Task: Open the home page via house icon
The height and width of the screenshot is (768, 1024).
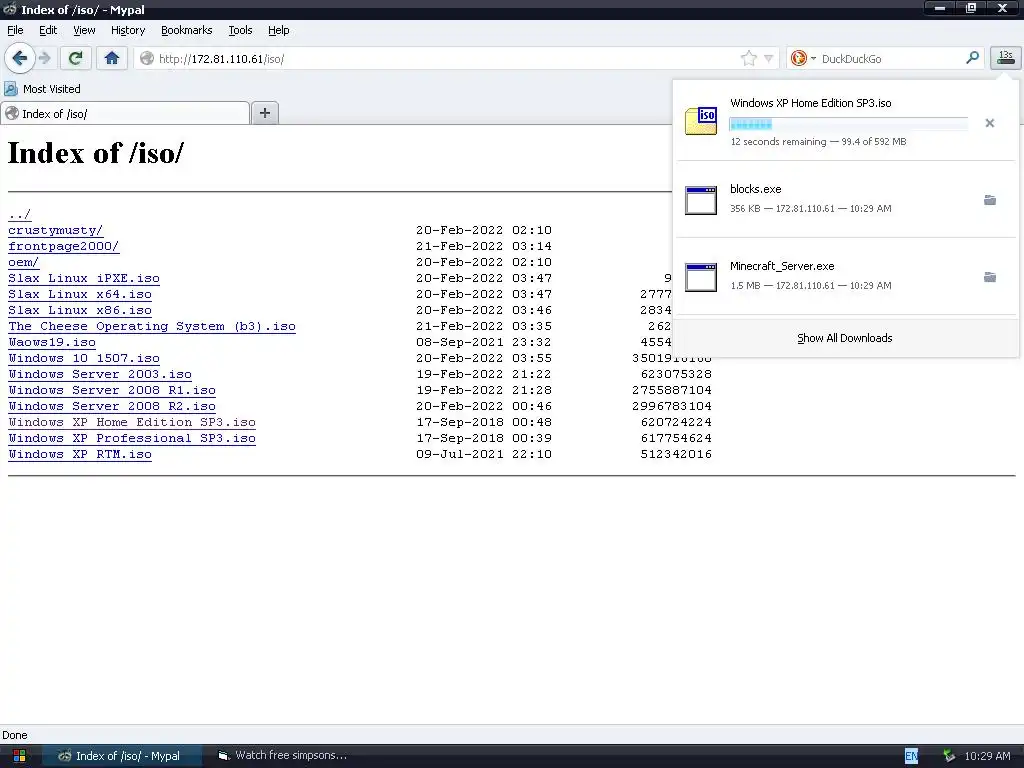Action: point(112,58)
